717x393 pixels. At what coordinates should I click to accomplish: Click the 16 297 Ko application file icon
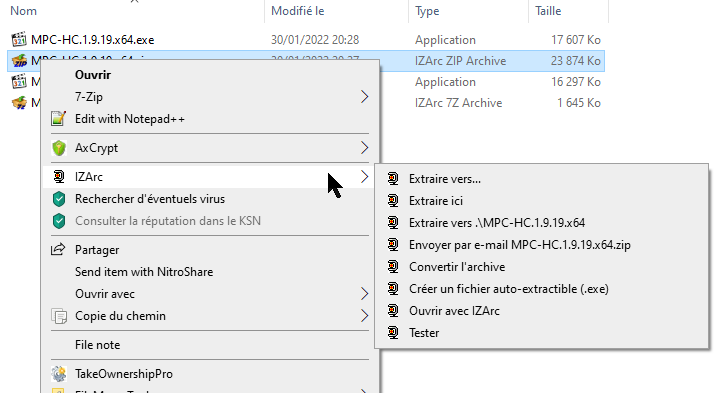19,82
